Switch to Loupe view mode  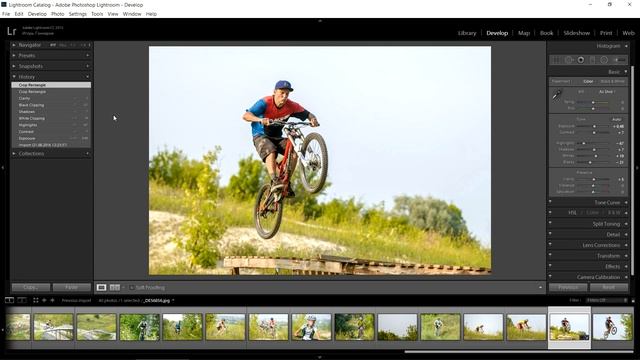point(101,287)
